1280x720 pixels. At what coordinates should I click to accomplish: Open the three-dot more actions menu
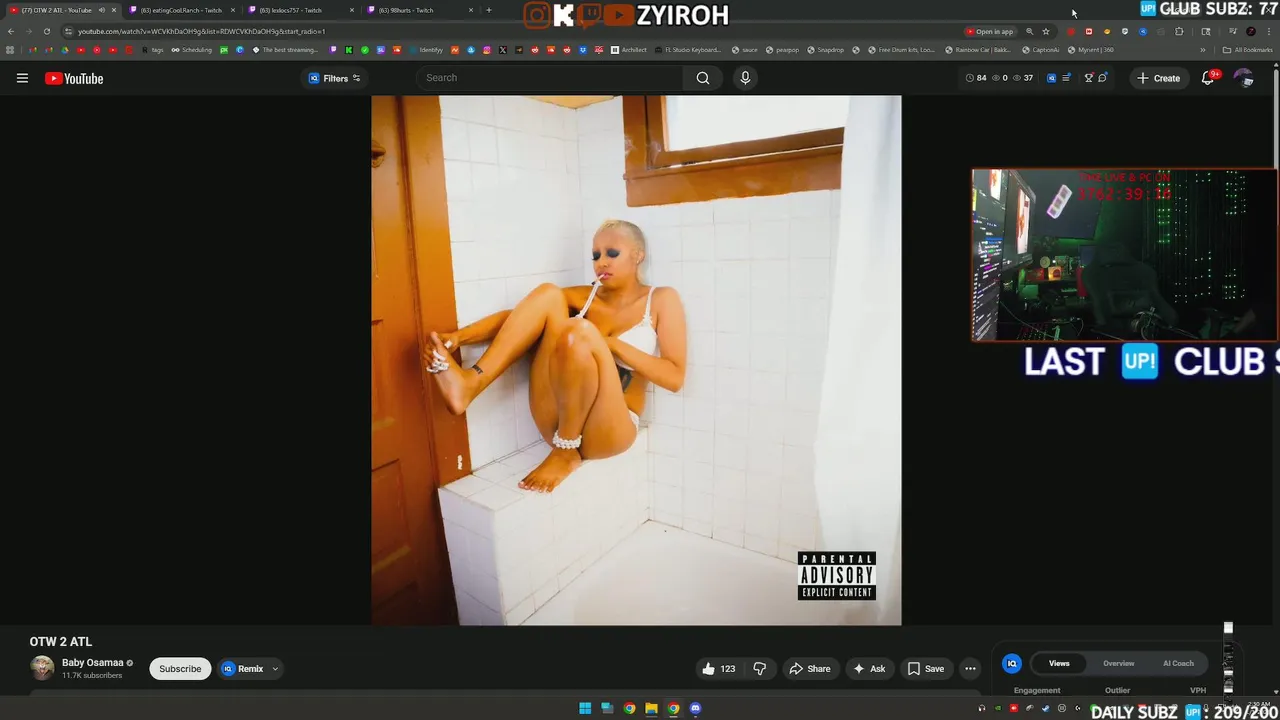click(970, 669)
